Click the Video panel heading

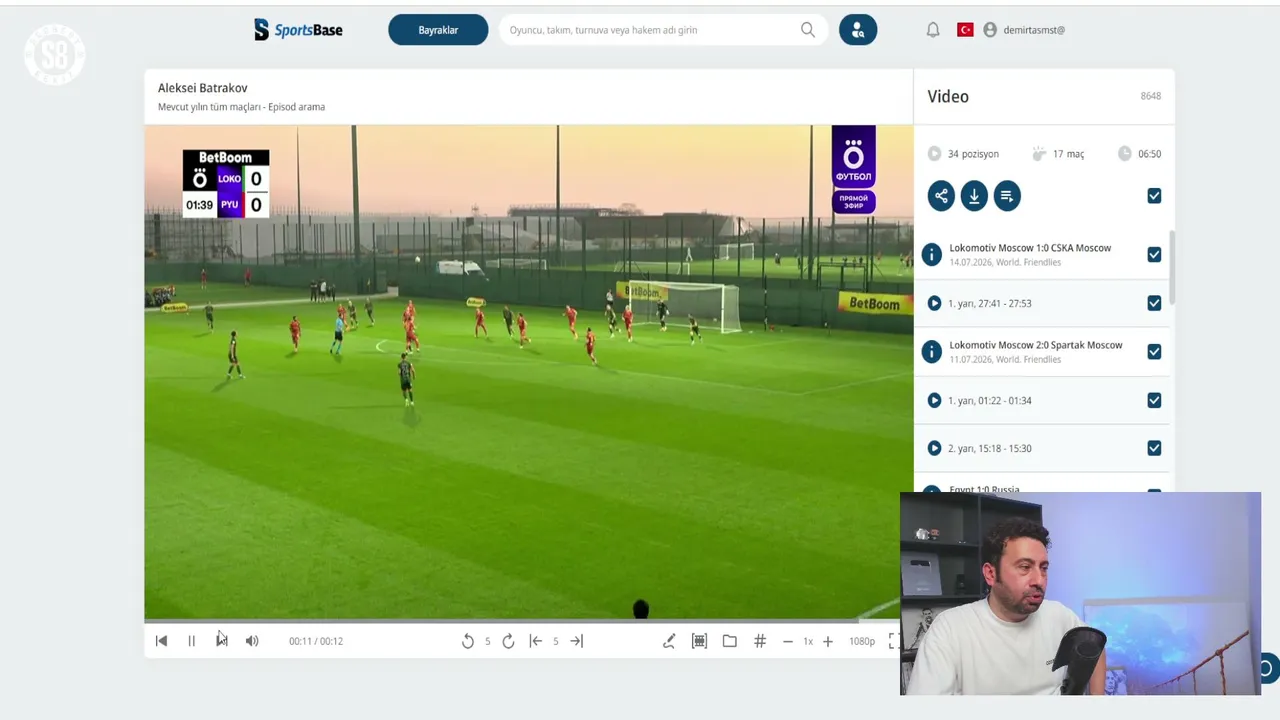[x=948, y=96]
